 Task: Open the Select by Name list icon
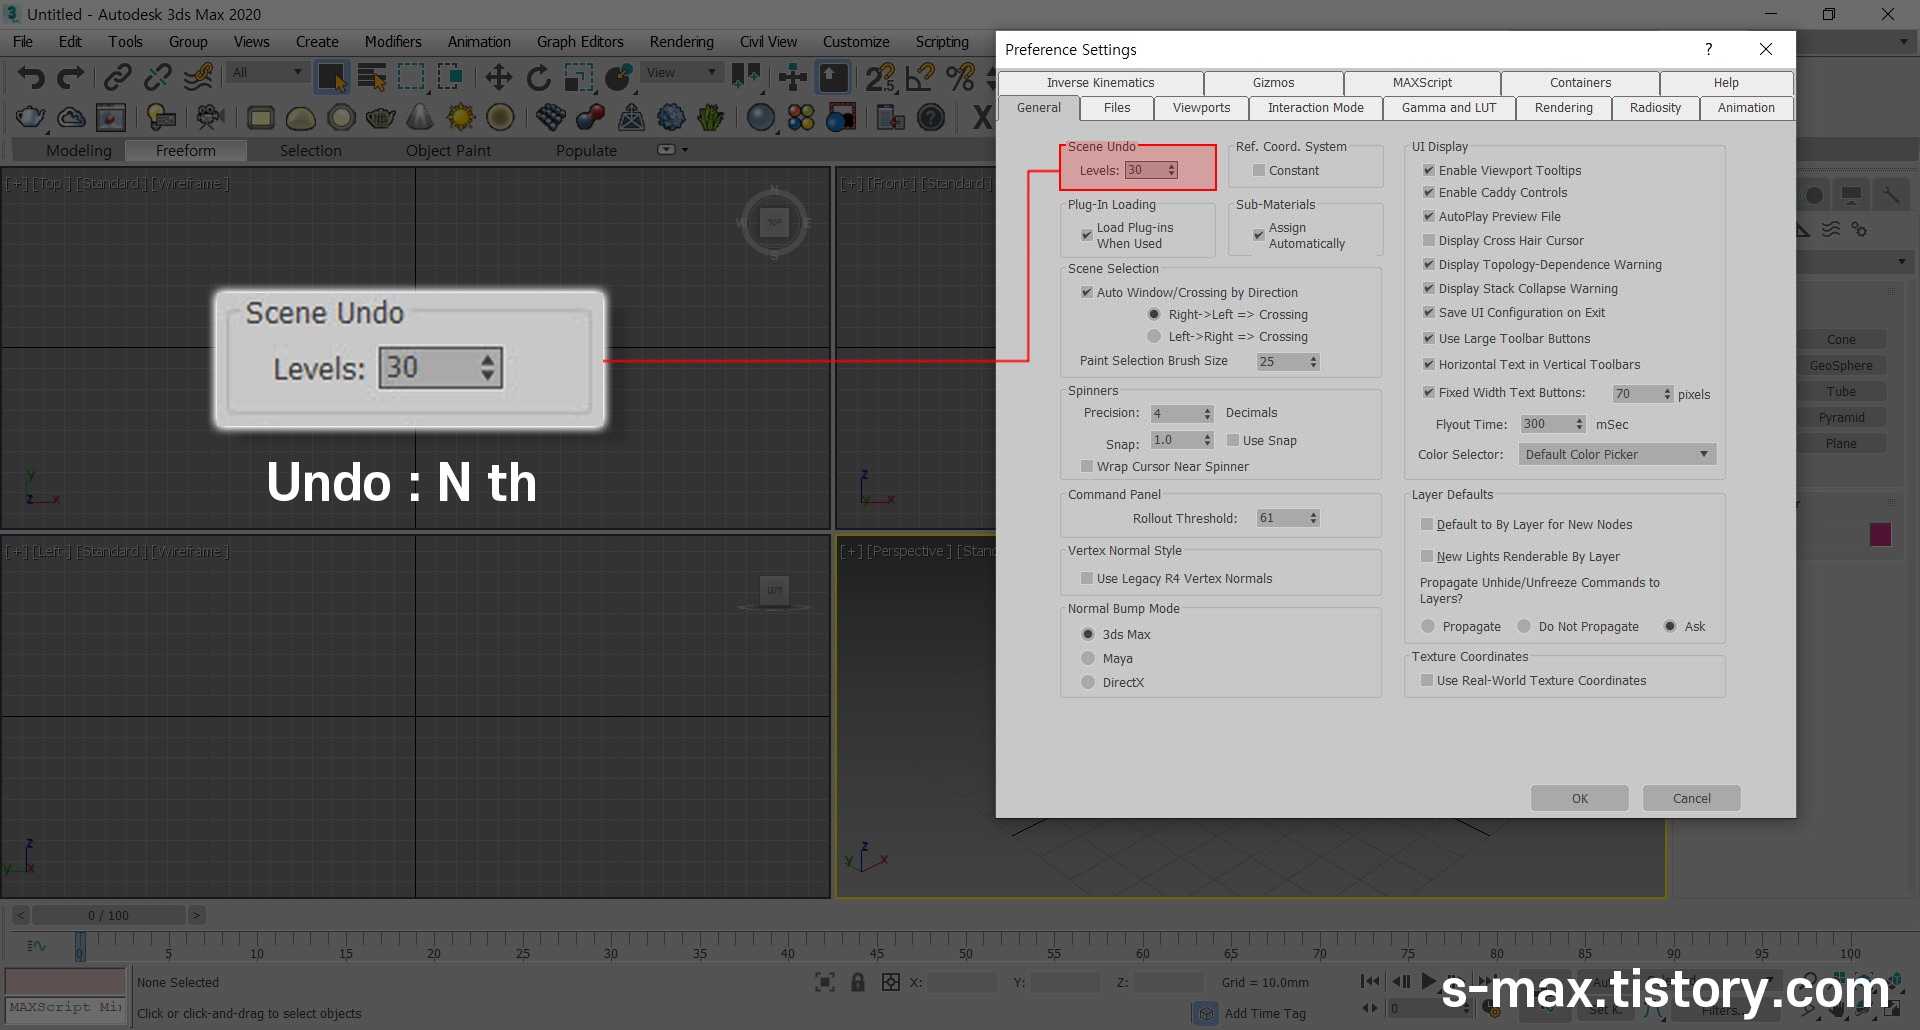point(372,77)
